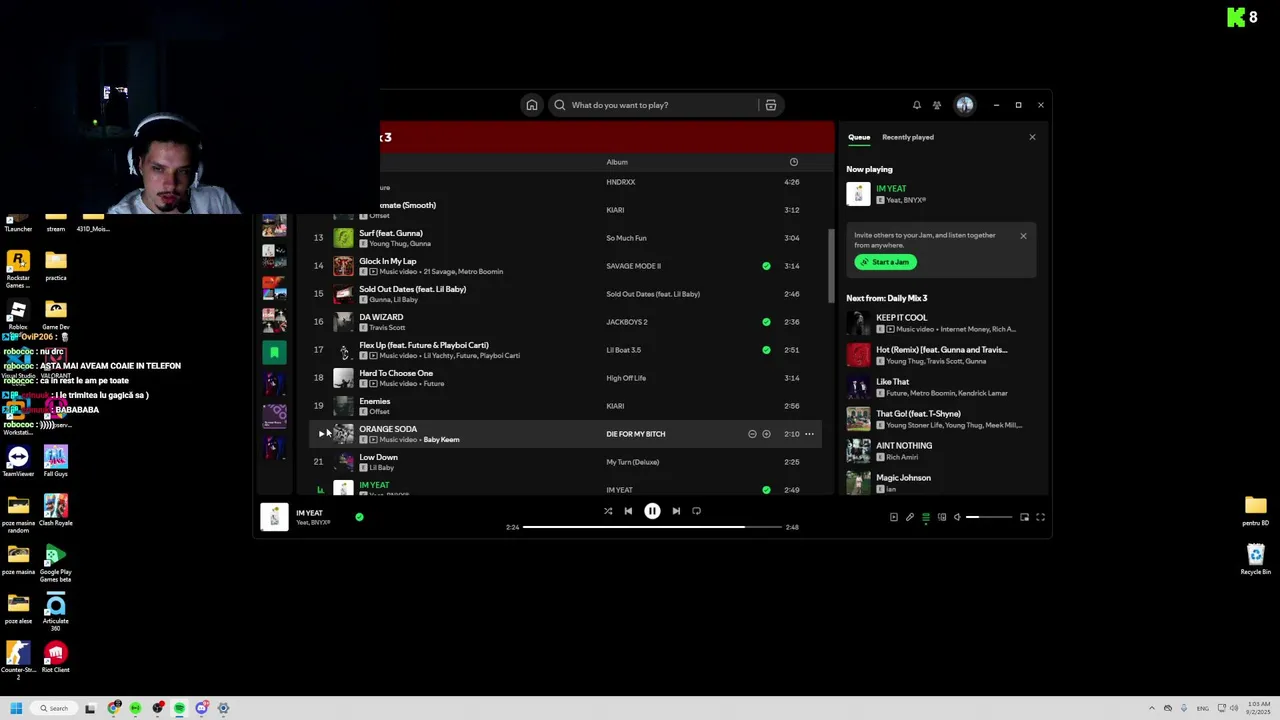Select That Go! (feat. T-Shyne) in the queue
Viewport: 1280px width, 720px height.
pos(940,418)
